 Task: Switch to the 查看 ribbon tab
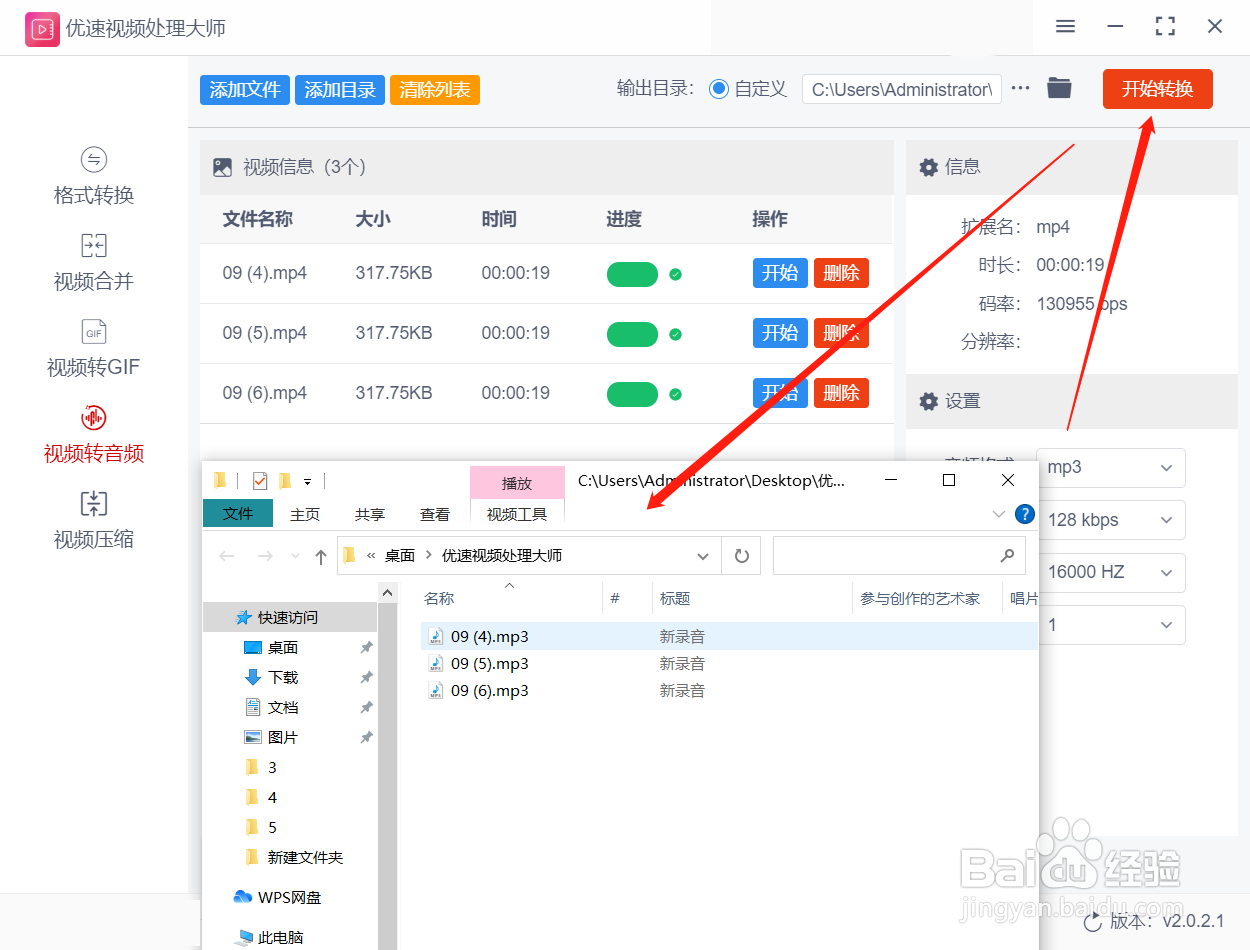435,514
